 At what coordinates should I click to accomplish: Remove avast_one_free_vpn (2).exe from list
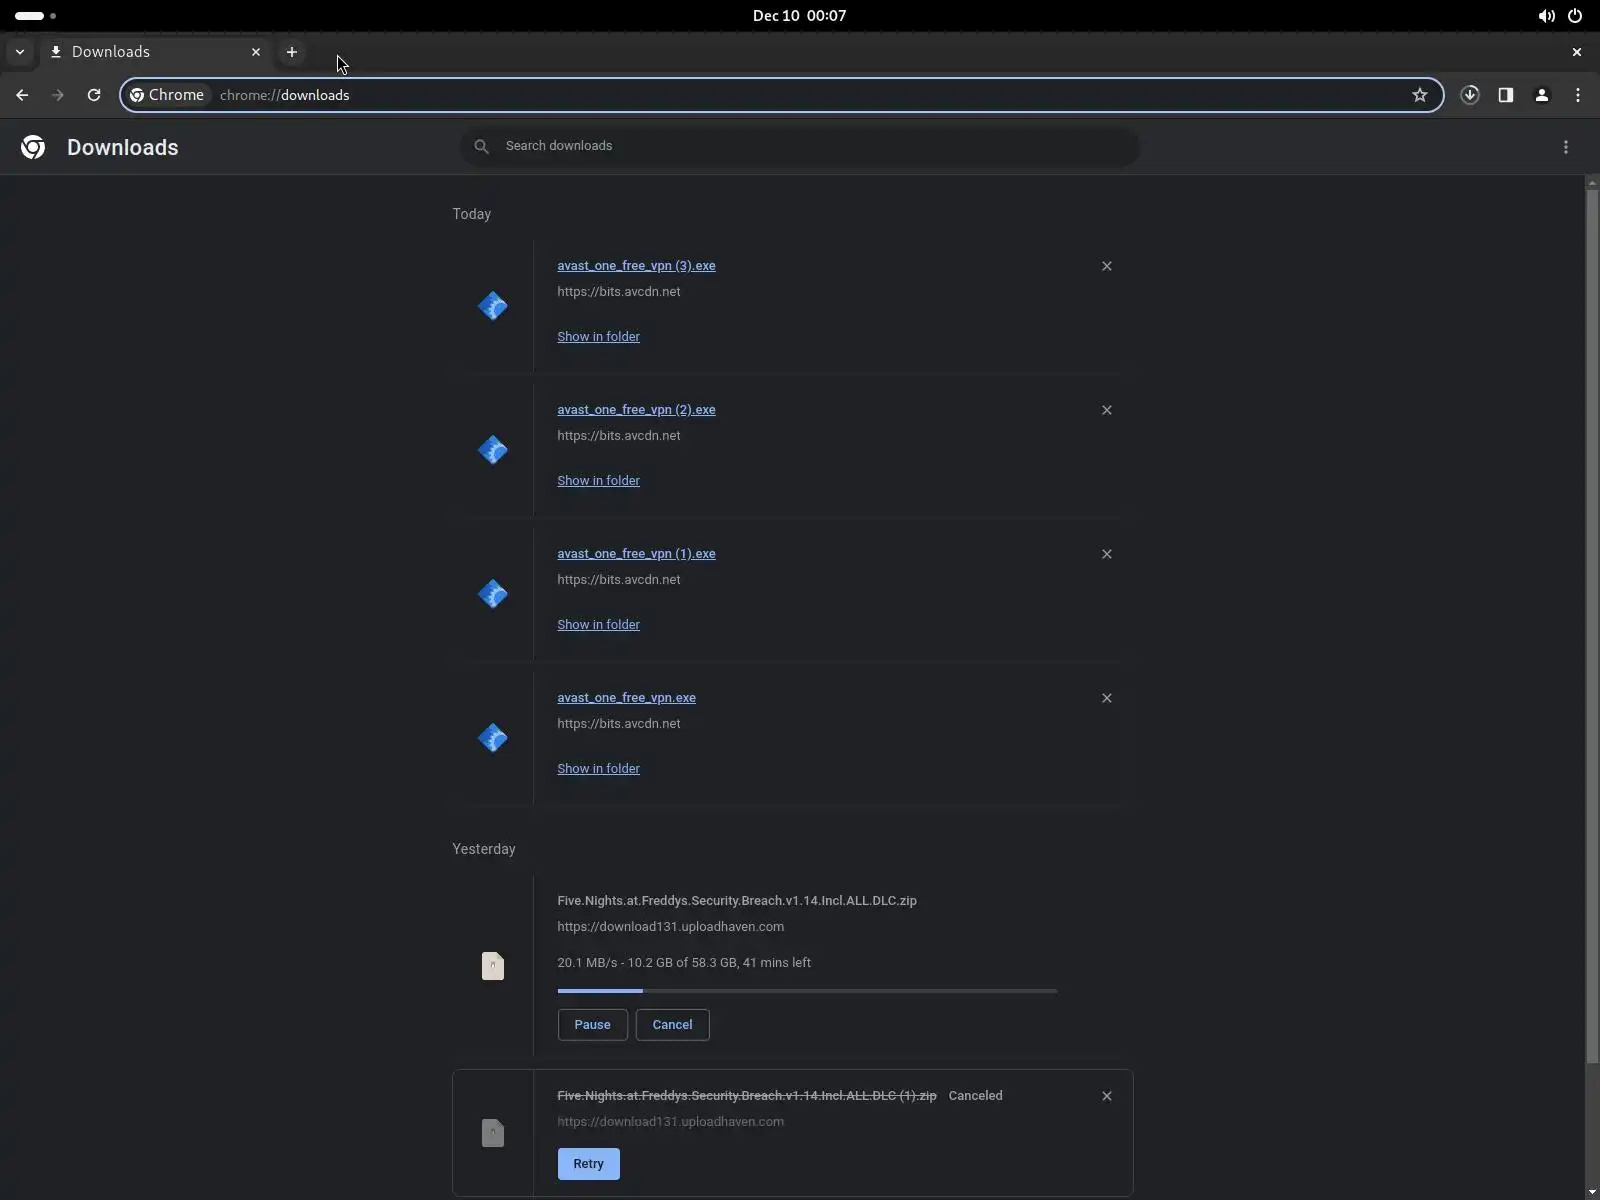pos(1107,410)
